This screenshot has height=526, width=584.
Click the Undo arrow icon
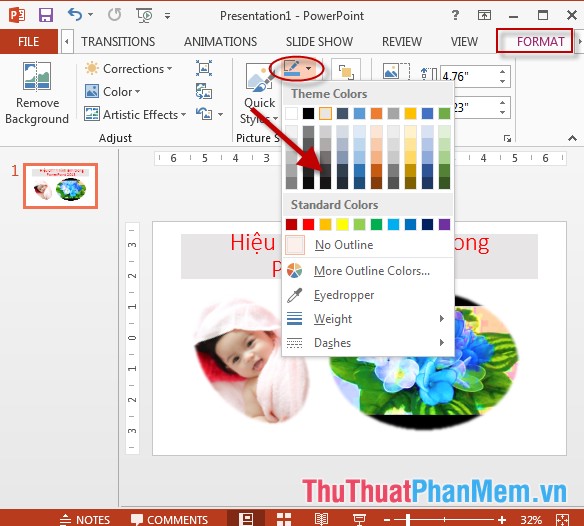point(75,15)
